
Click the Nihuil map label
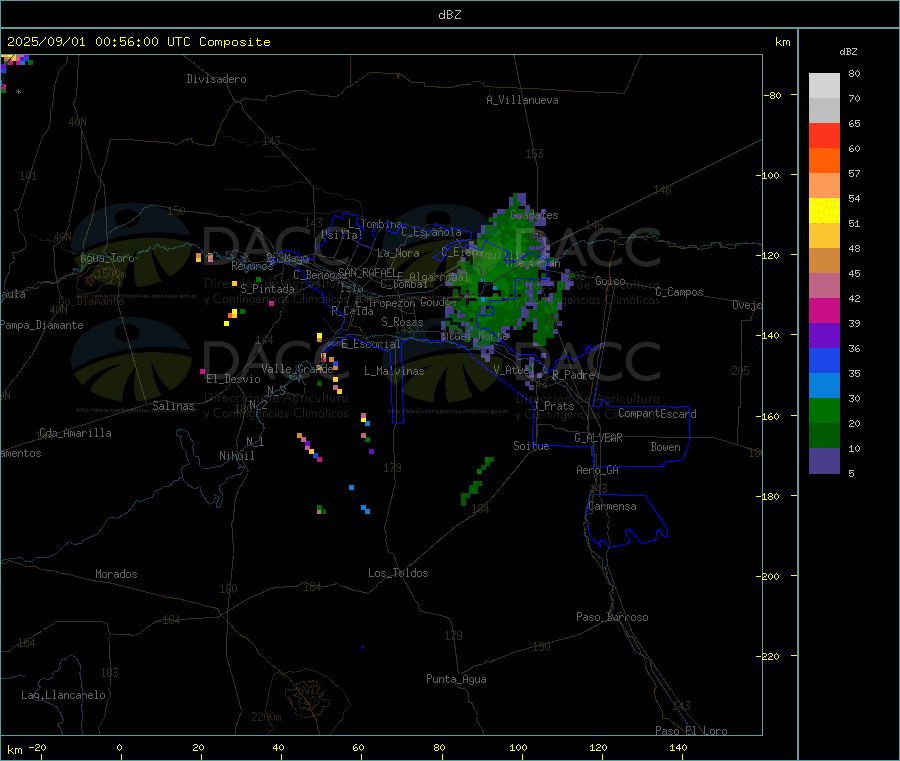[x=236, y=456]
